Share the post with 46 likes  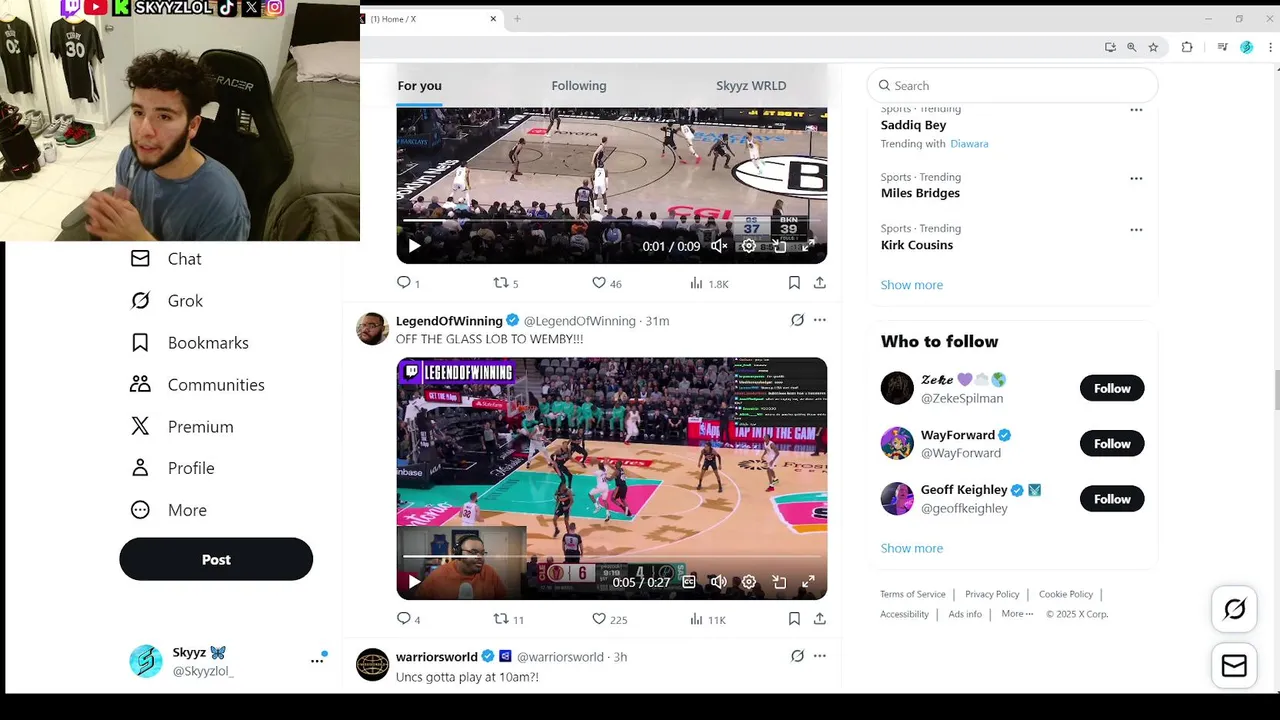(x=819, y=284)
